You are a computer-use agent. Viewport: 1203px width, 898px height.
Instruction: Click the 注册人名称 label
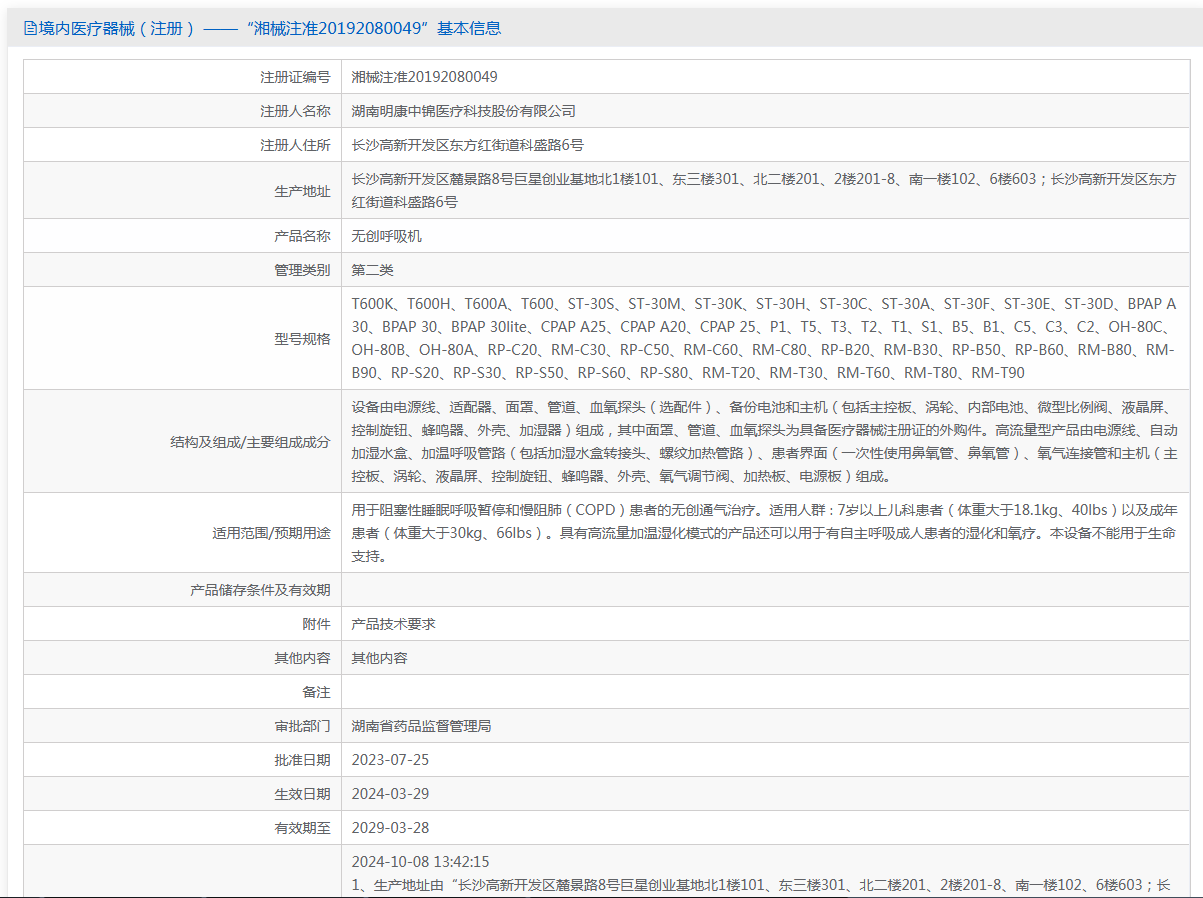(295, 111)
